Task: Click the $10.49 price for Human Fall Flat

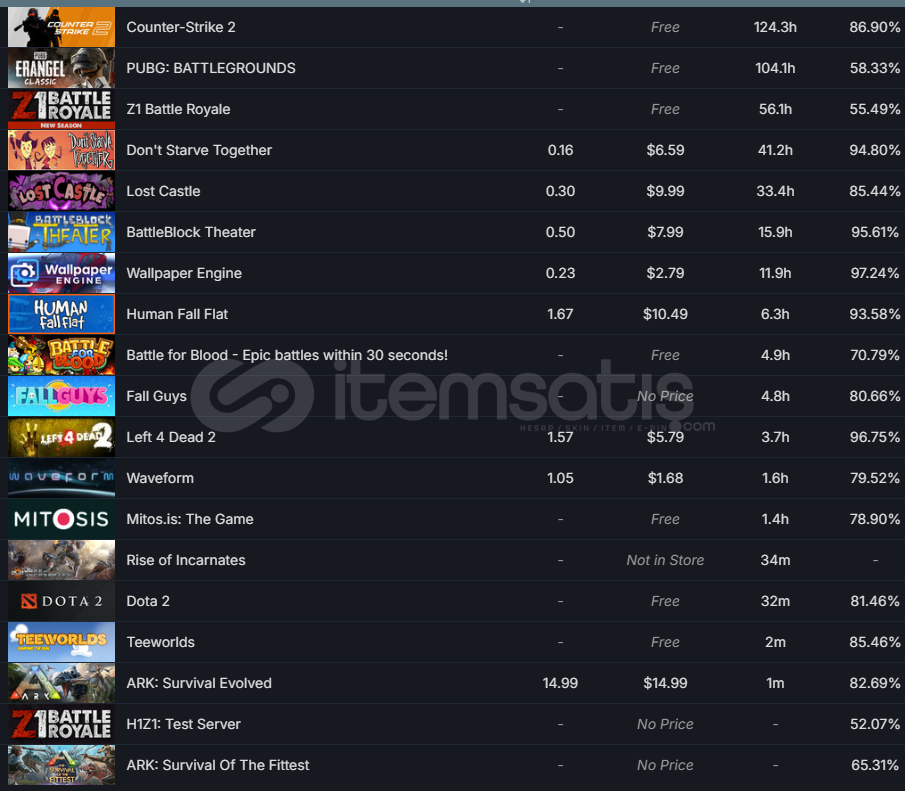Action: coord(665,314)
